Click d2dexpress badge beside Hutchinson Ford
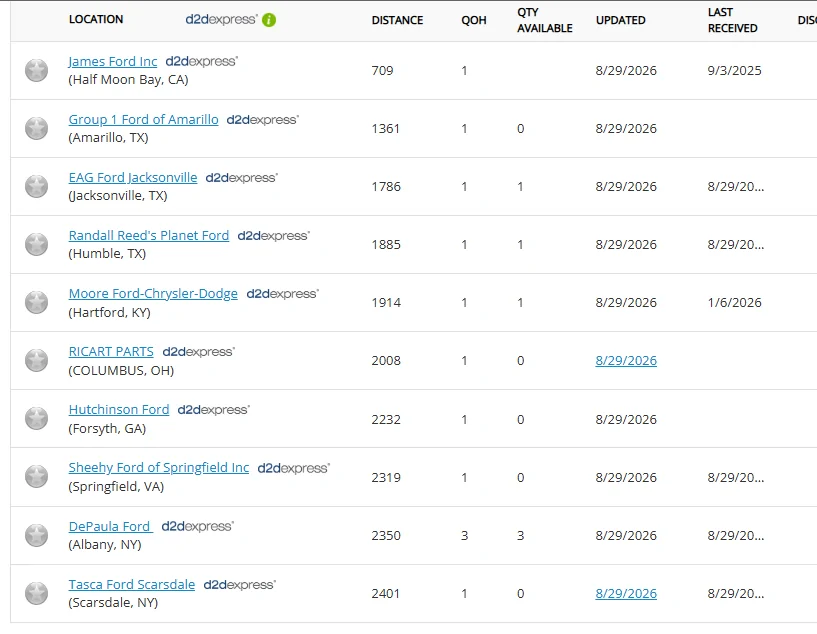The width and height of the screenshot is (817, 634). click(x=214, y=410)
